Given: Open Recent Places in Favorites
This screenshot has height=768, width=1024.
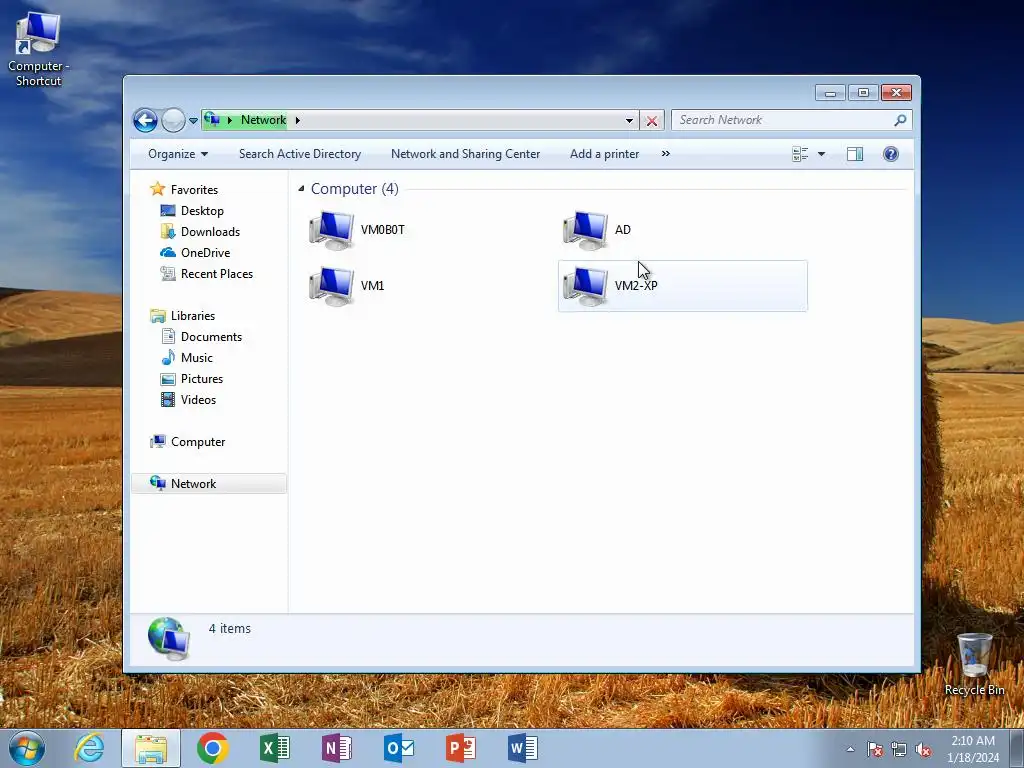Looking at the screenshot, I should tap(216, 274).
